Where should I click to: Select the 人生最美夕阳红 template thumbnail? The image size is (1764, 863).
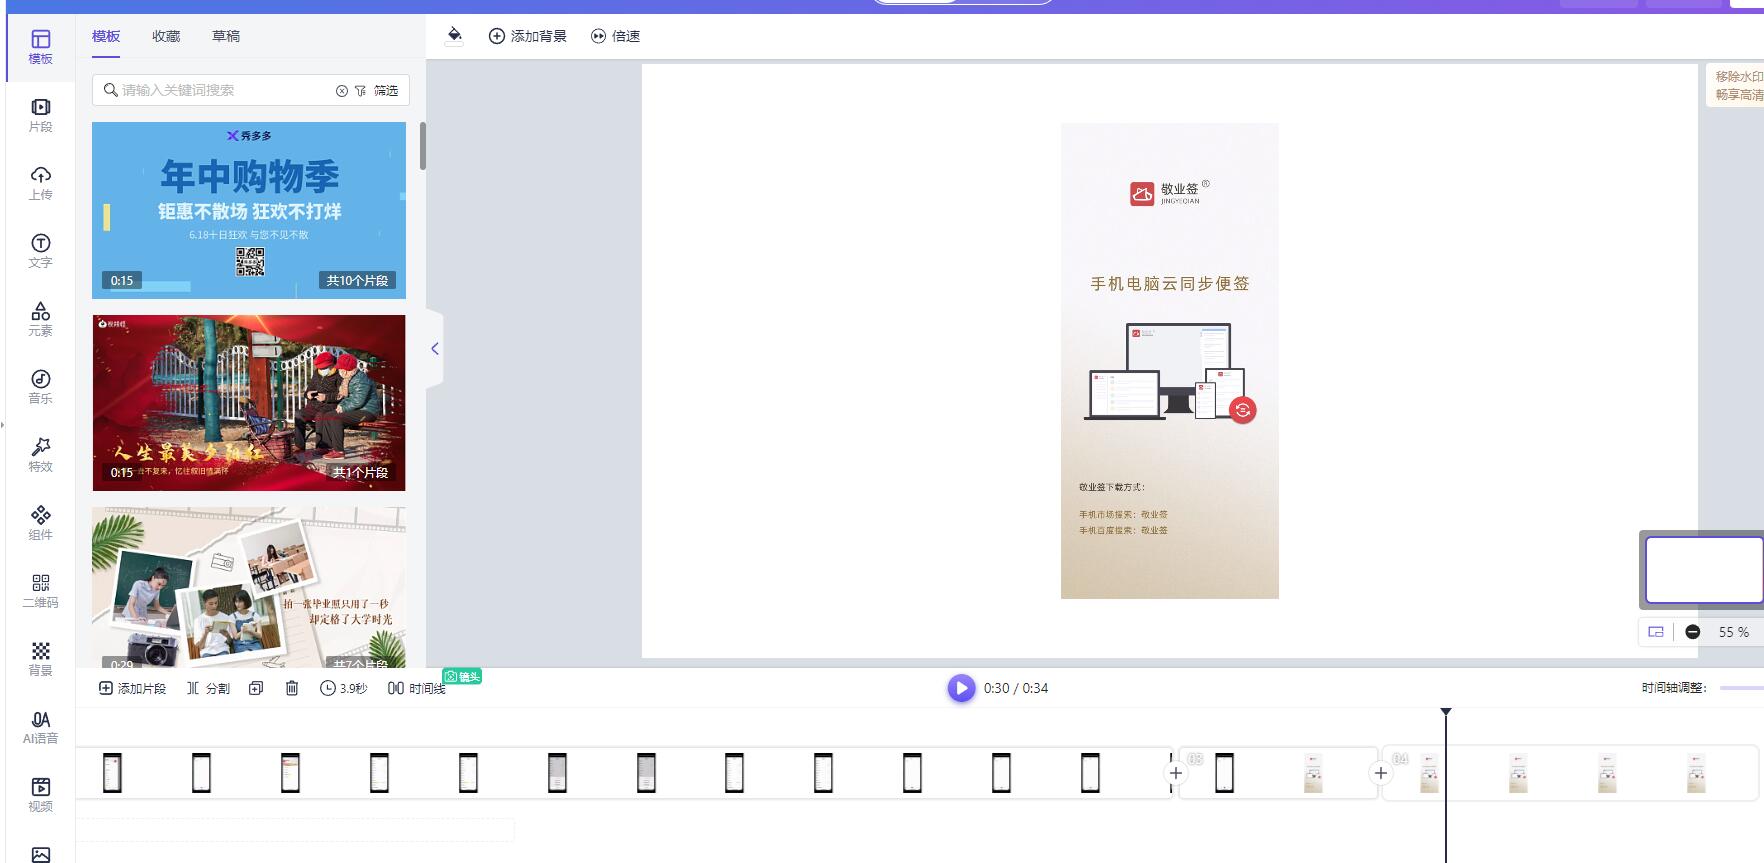(x=249, y=403)
